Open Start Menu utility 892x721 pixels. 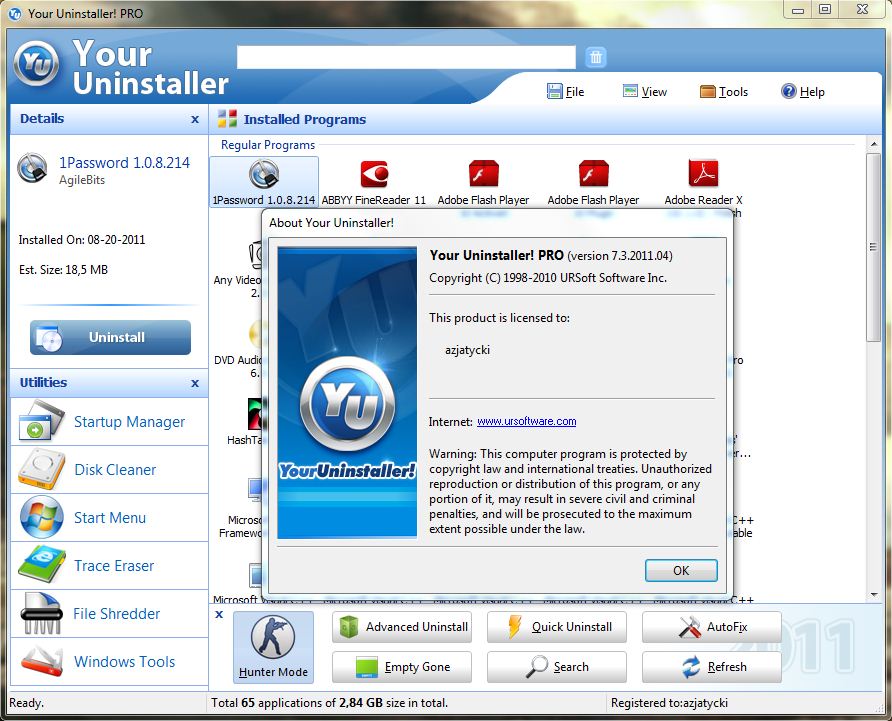[109, 518]
